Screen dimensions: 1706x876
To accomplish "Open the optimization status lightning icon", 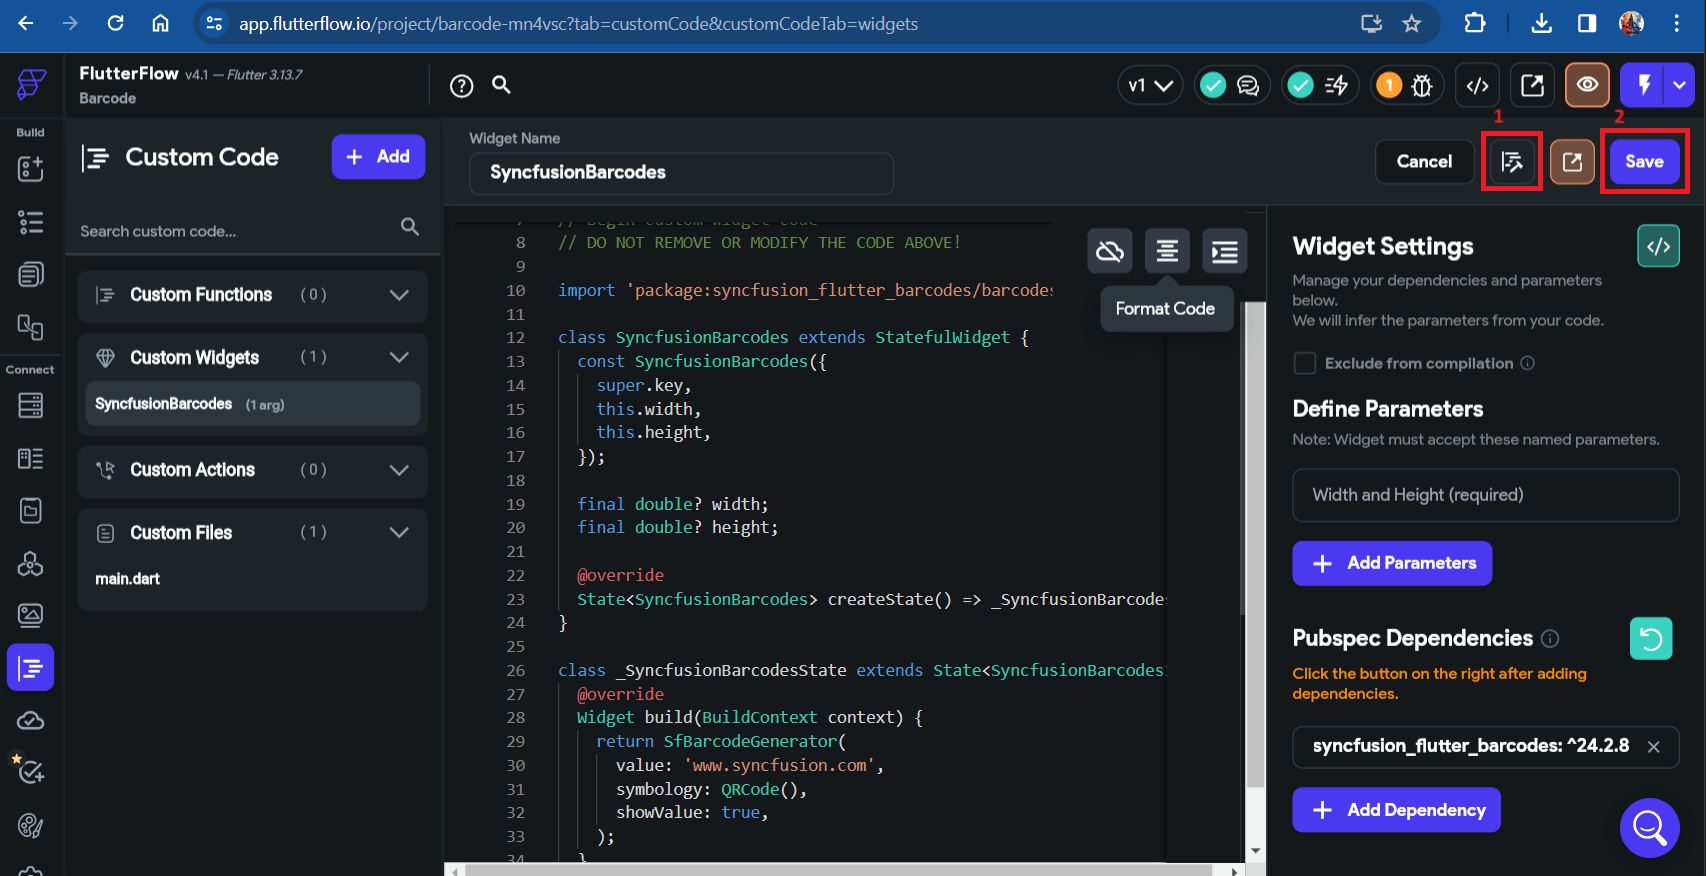I will coord(1336,86).
